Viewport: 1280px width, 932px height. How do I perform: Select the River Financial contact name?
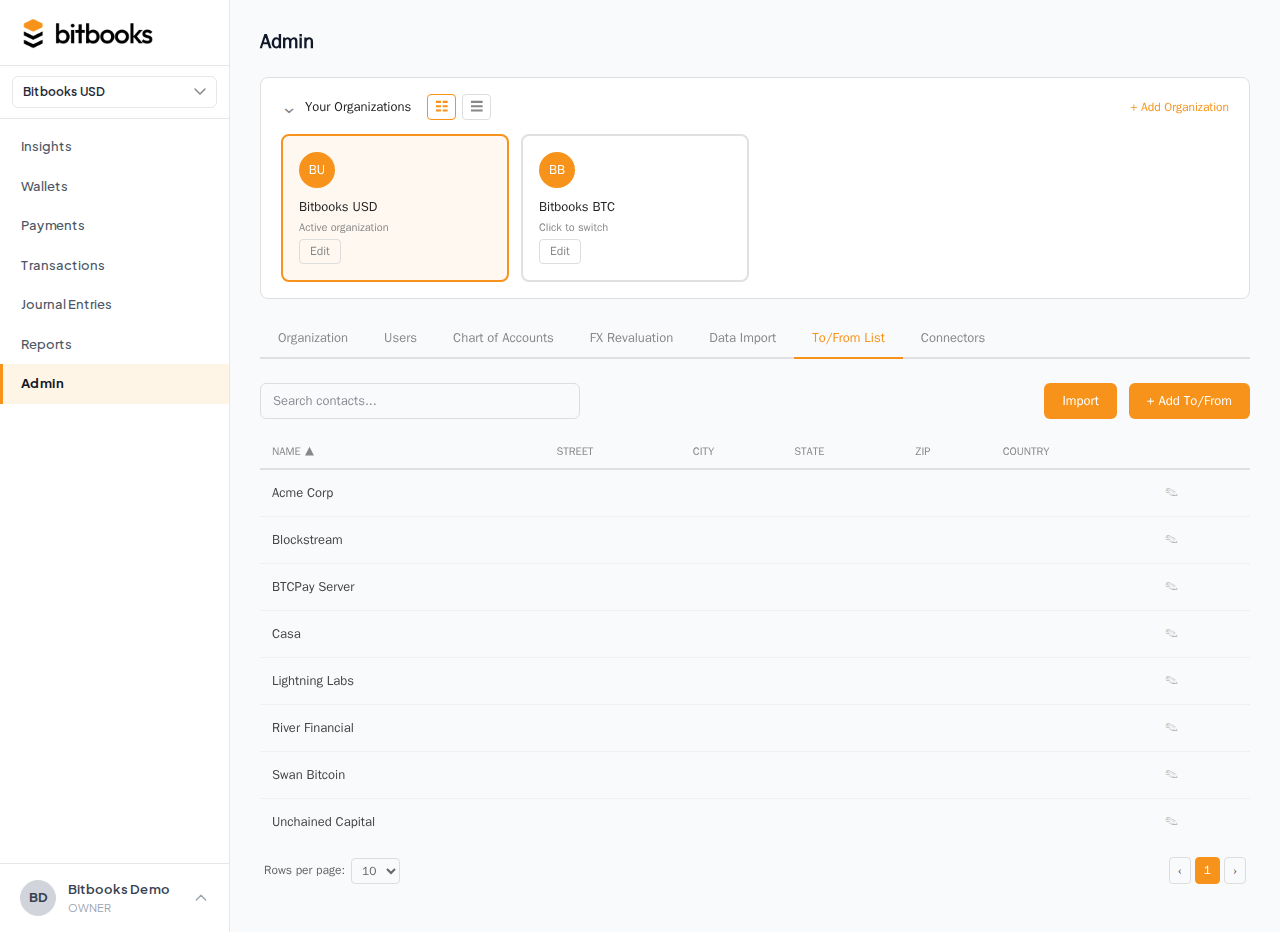tap(313, 728)
